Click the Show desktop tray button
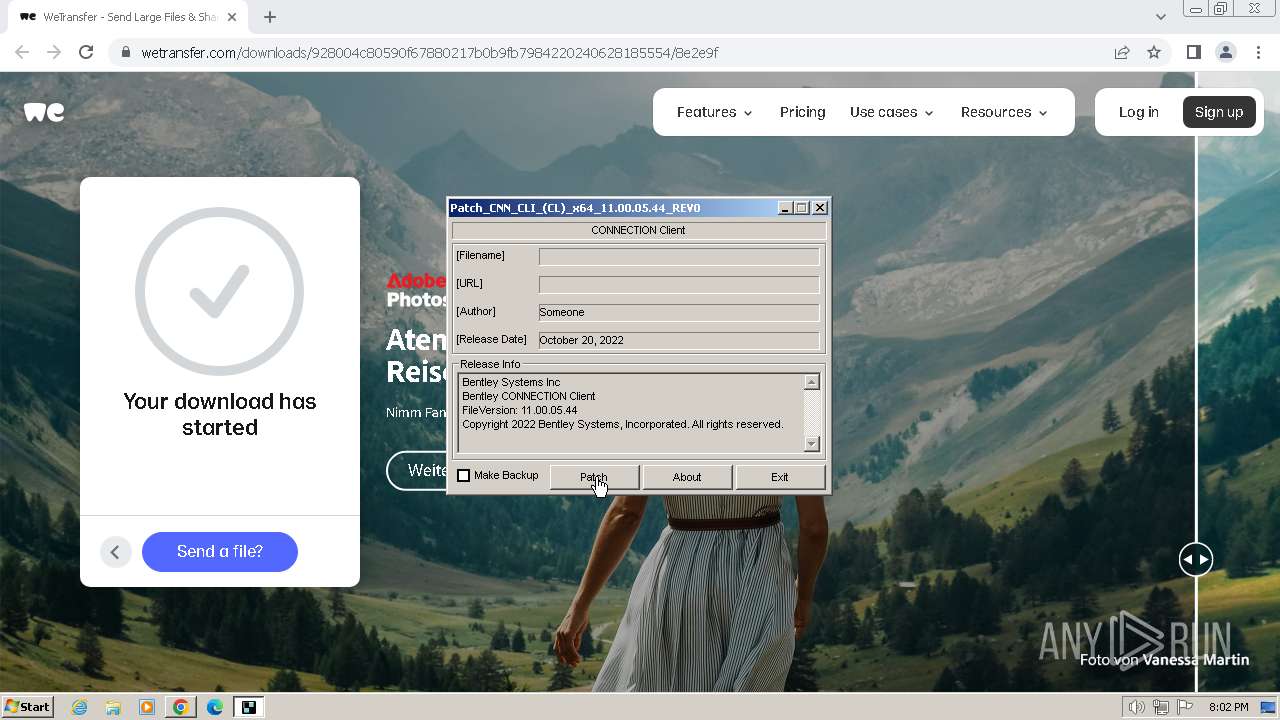This screenshot has height=720, width=1280. [1268, 707]
